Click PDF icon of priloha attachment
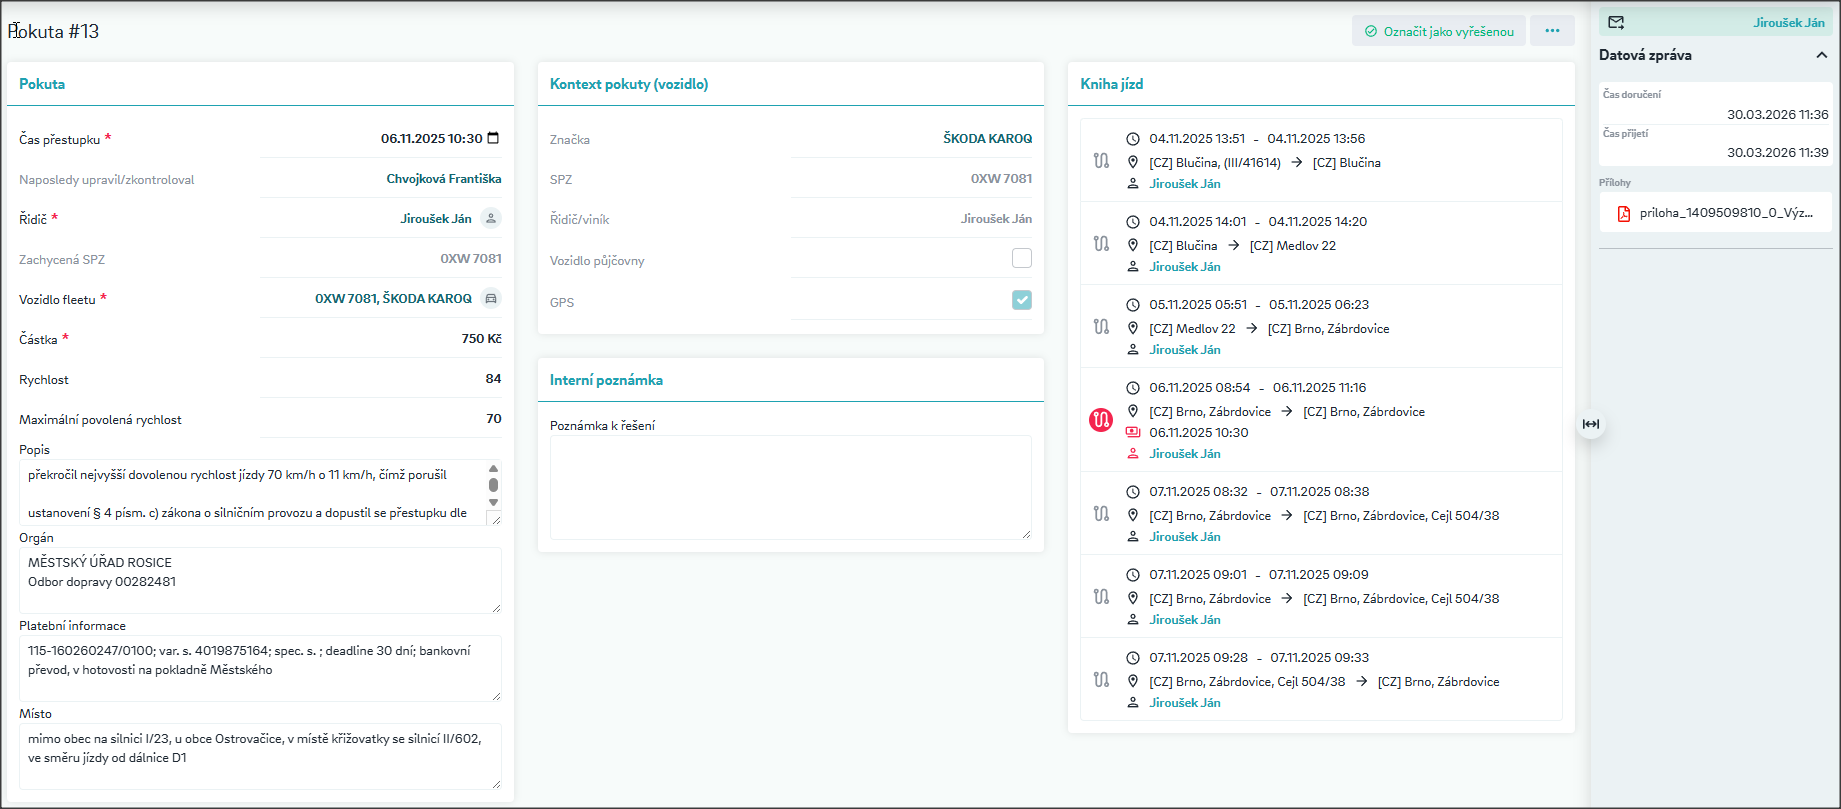 tap(1623, 213)
